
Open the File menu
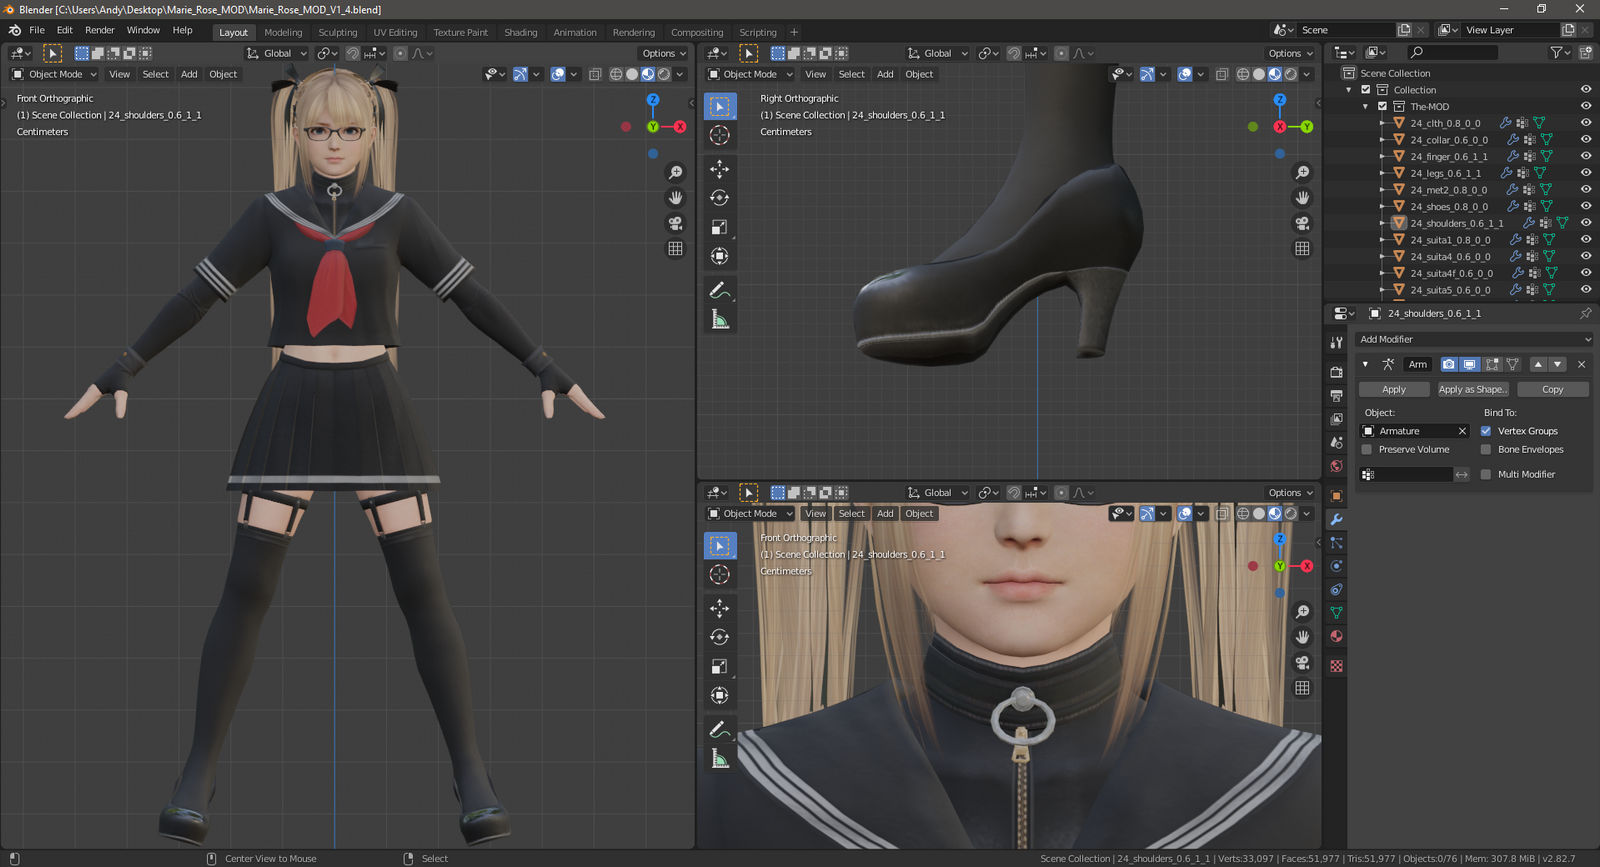37,30
